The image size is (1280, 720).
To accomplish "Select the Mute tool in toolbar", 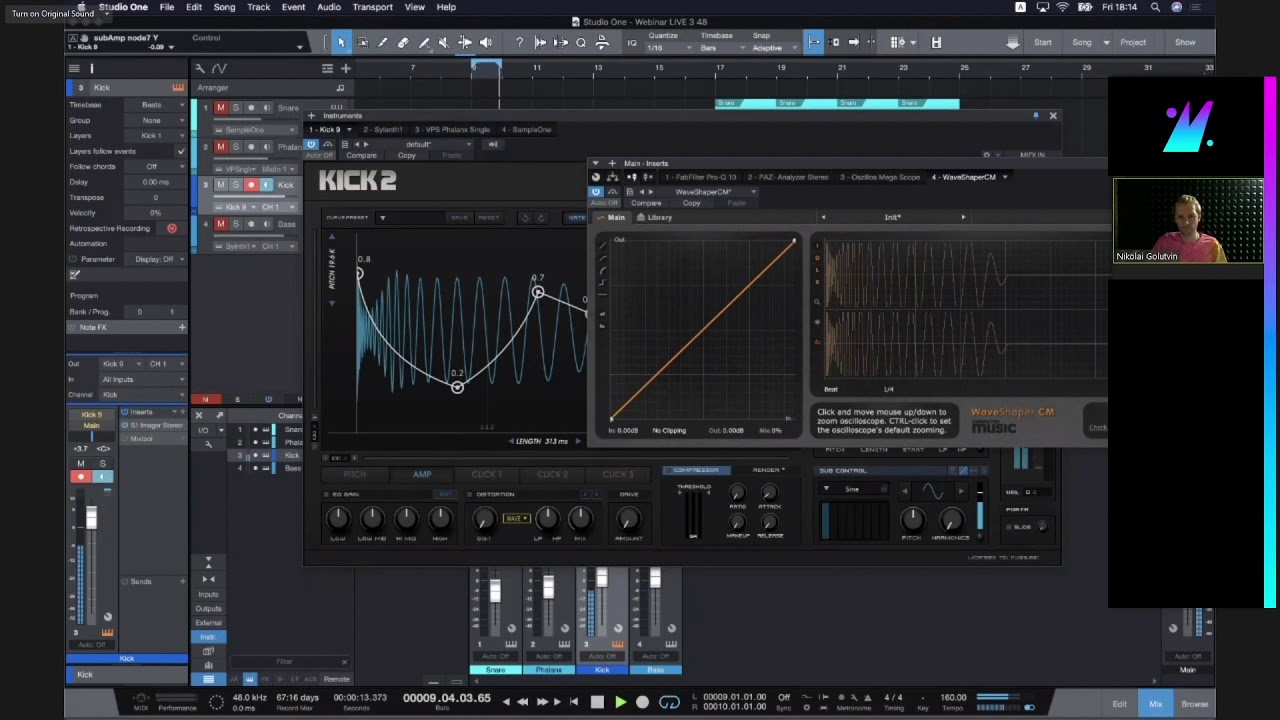I will 444,42.
